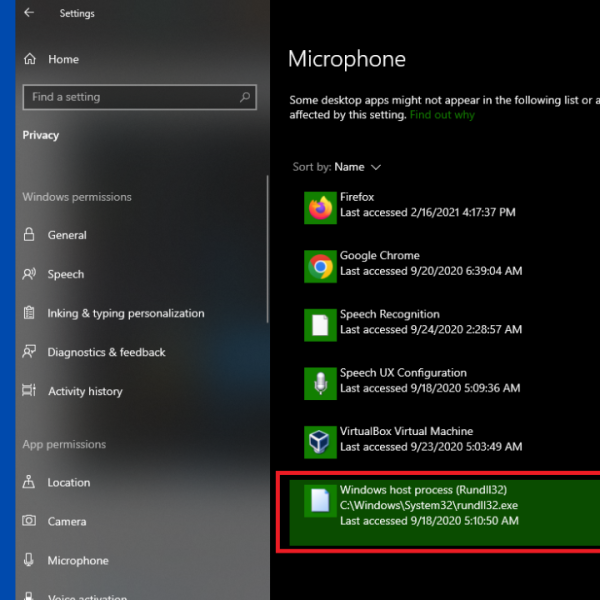Open the Sort by Name dropdown

(x=337, y=167)
